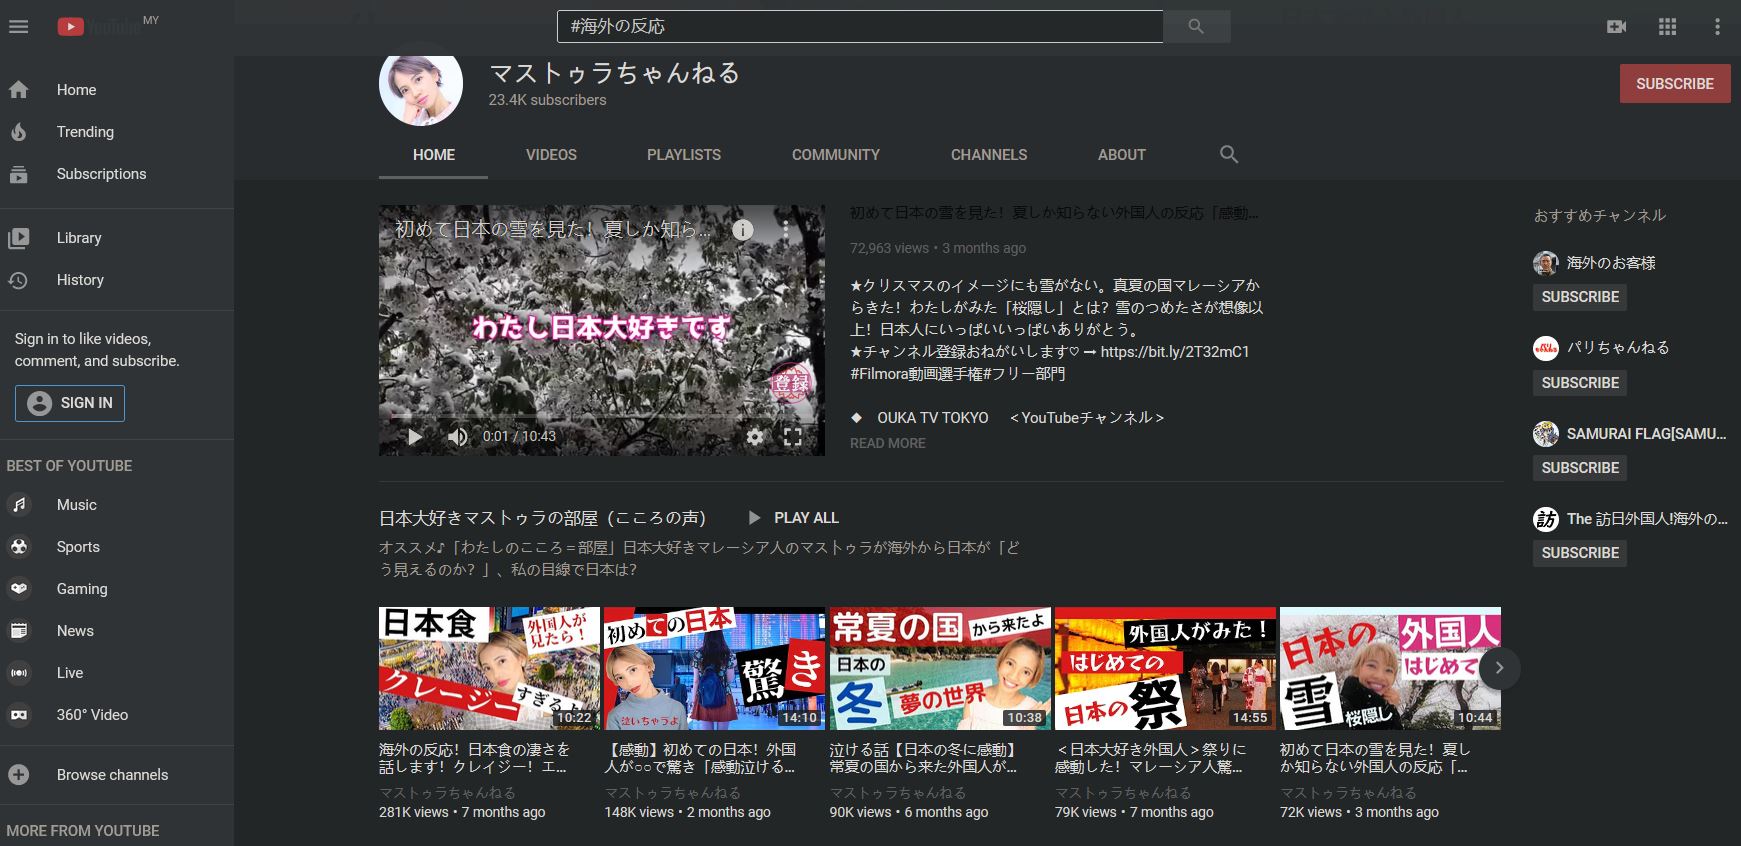Open SAMURAI FLAG recommended channel

(1646, 434)
